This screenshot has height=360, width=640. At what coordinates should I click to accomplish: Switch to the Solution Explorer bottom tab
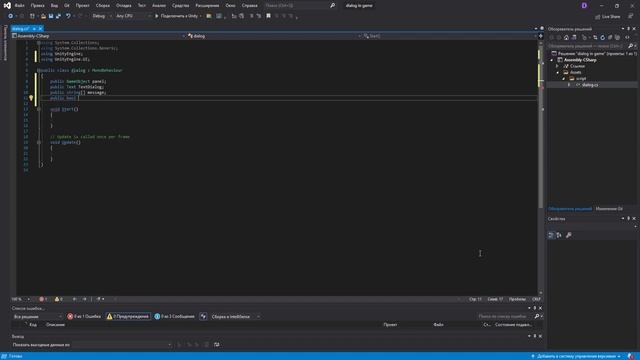(x=569, y=209)
